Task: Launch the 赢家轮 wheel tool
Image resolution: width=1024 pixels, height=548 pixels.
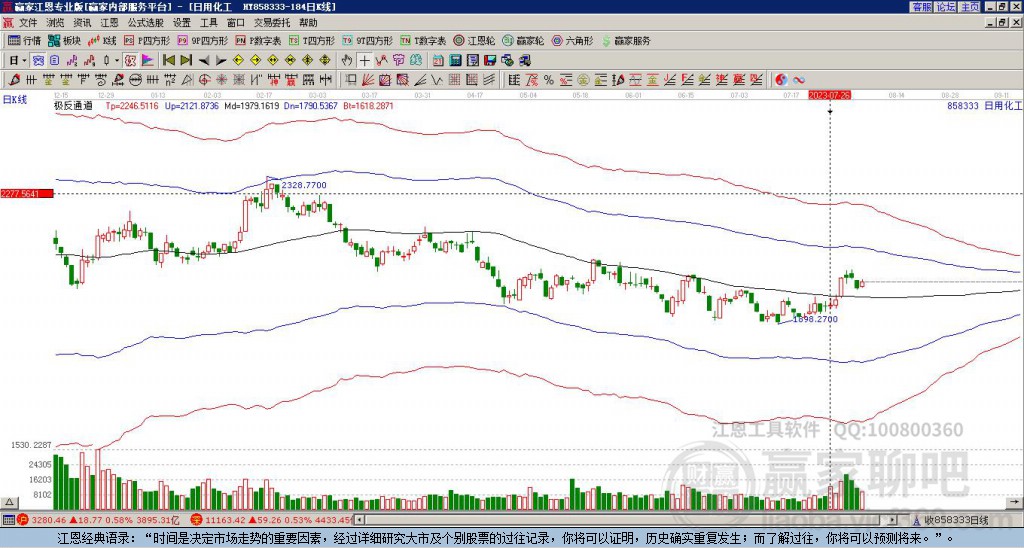Action: pos(523,40)
